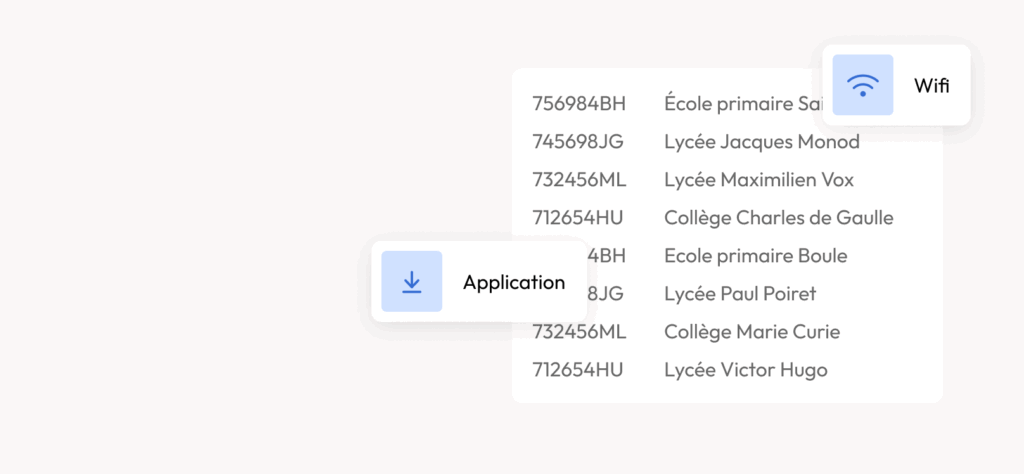This screenshot has width=1024, height=474.
Task: Click the blue Wifi signal icon
Action: point(862,85)
